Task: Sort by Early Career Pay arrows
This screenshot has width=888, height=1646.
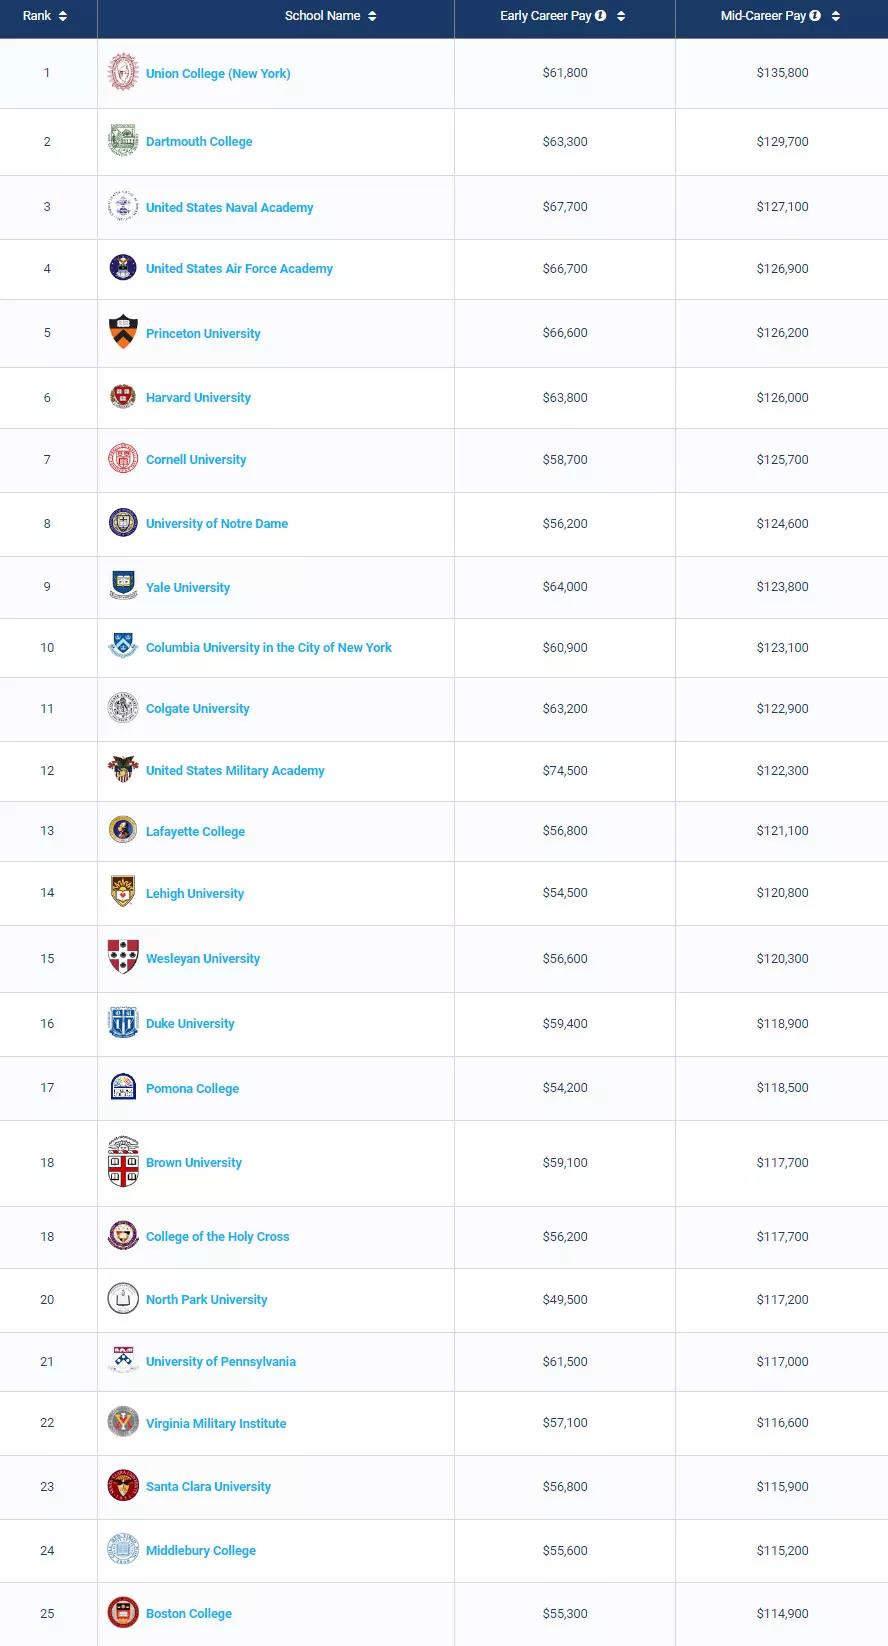Action: tap(621, 16)
